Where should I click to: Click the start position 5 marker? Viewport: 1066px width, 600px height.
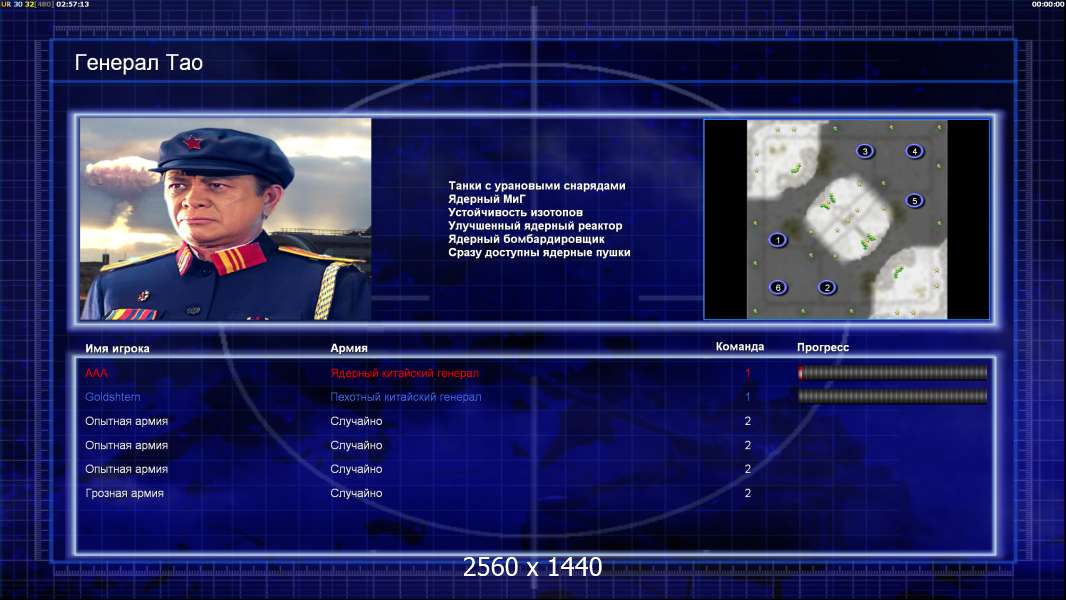point(914,200)
